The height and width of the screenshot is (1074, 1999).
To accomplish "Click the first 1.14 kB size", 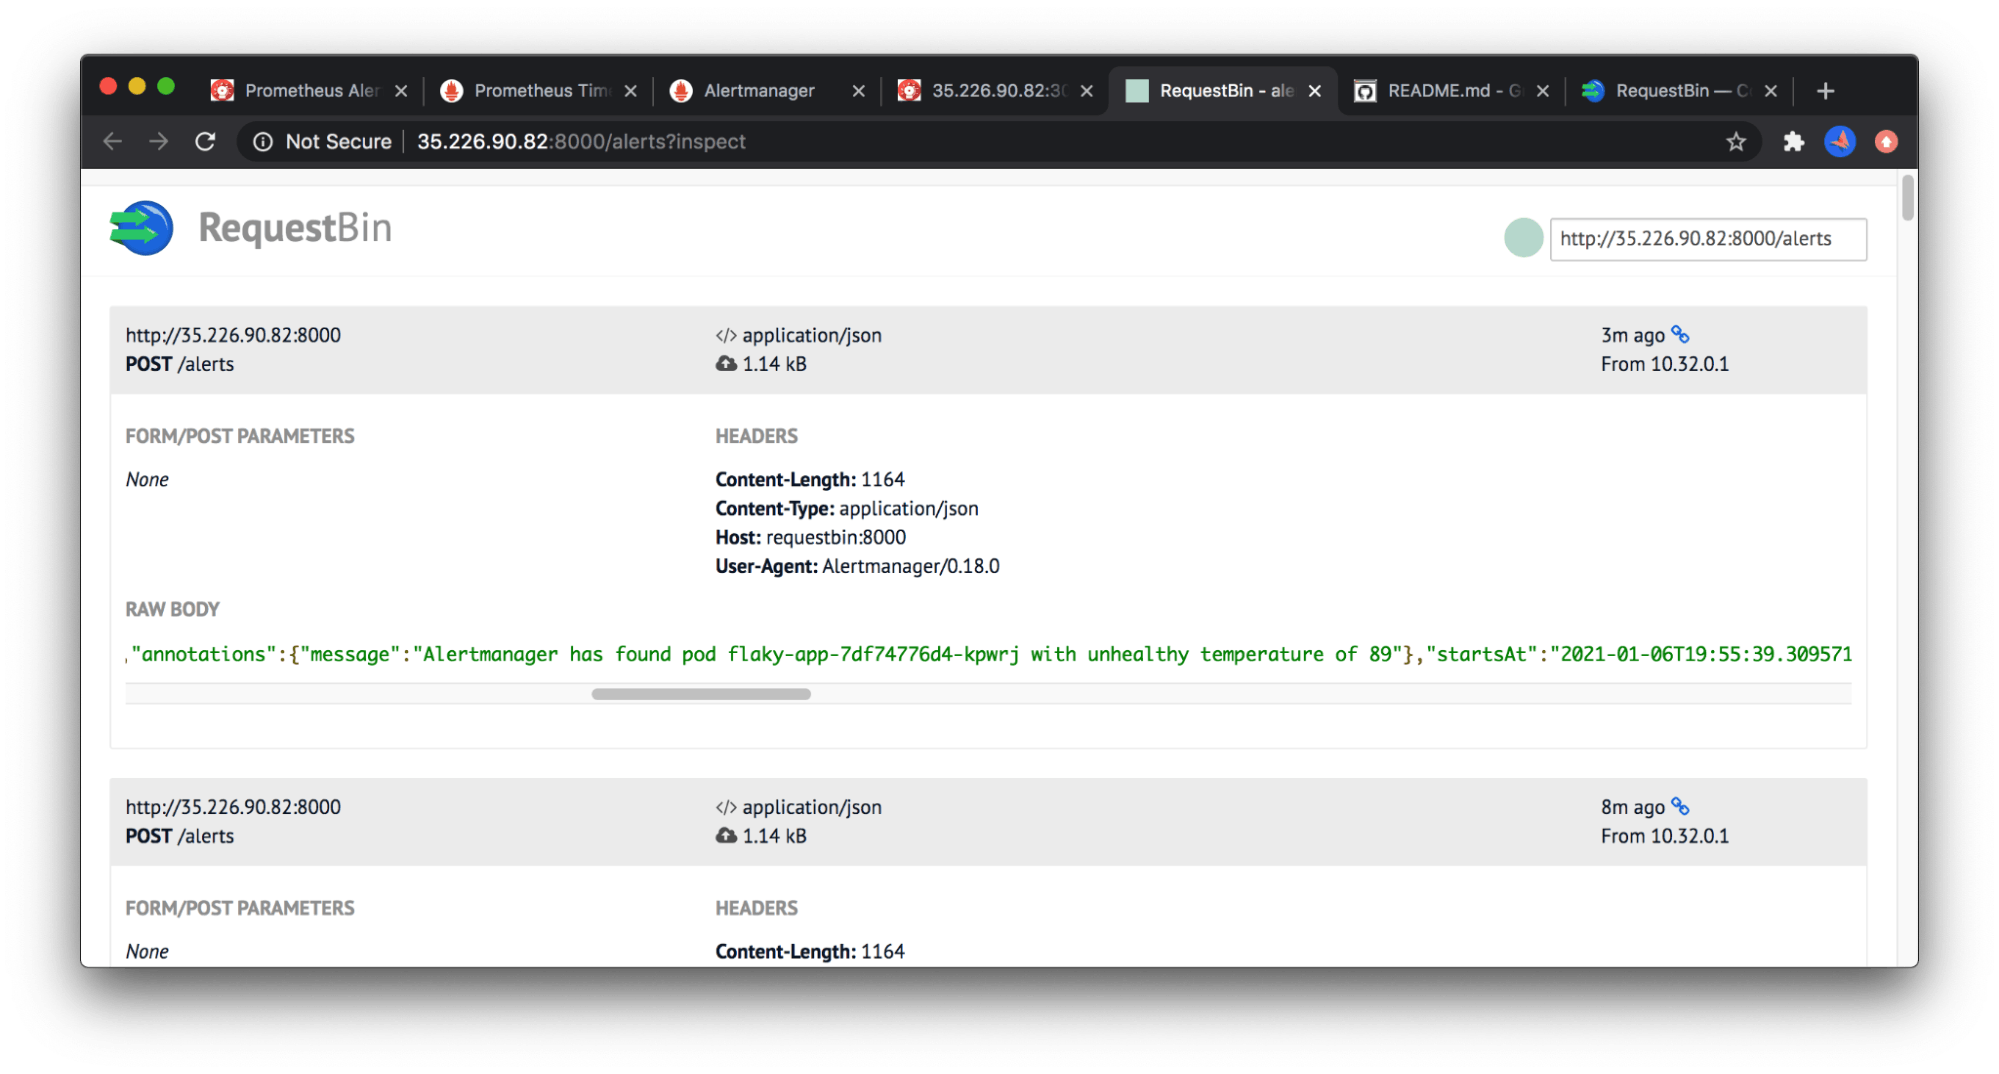I will [774, 364].
